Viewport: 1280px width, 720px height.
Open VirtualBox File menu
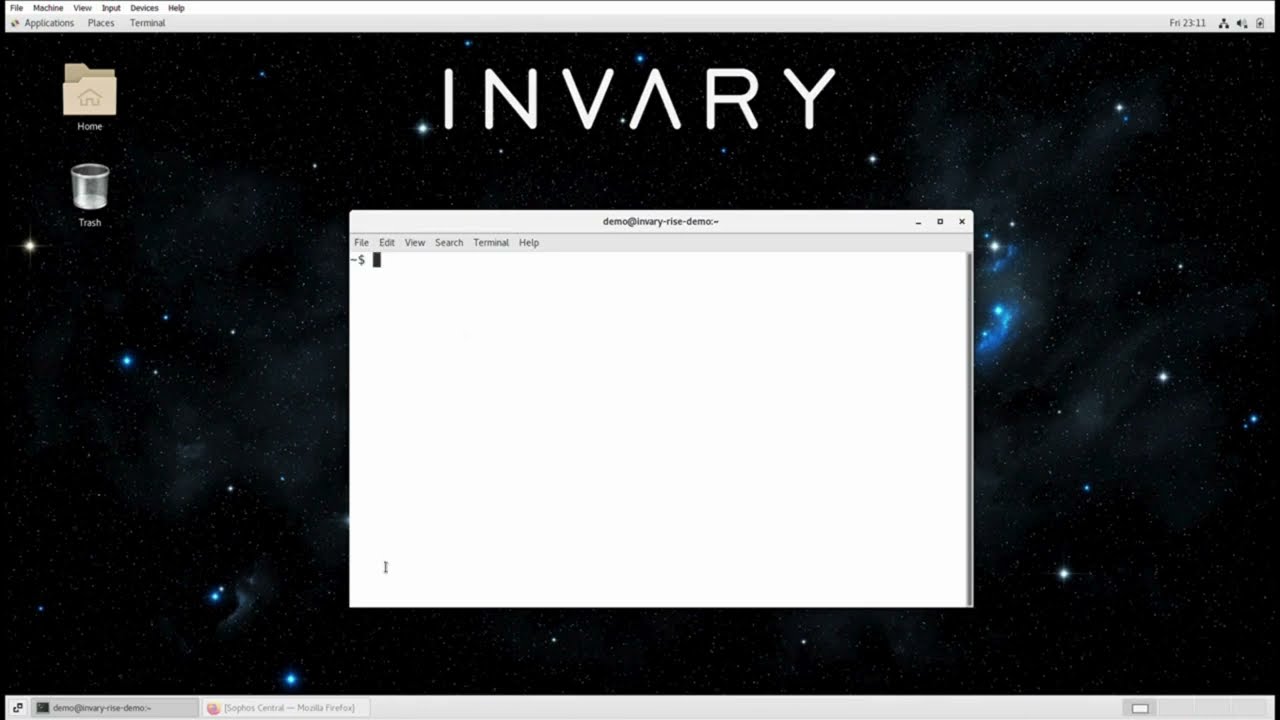click(16, 8)
